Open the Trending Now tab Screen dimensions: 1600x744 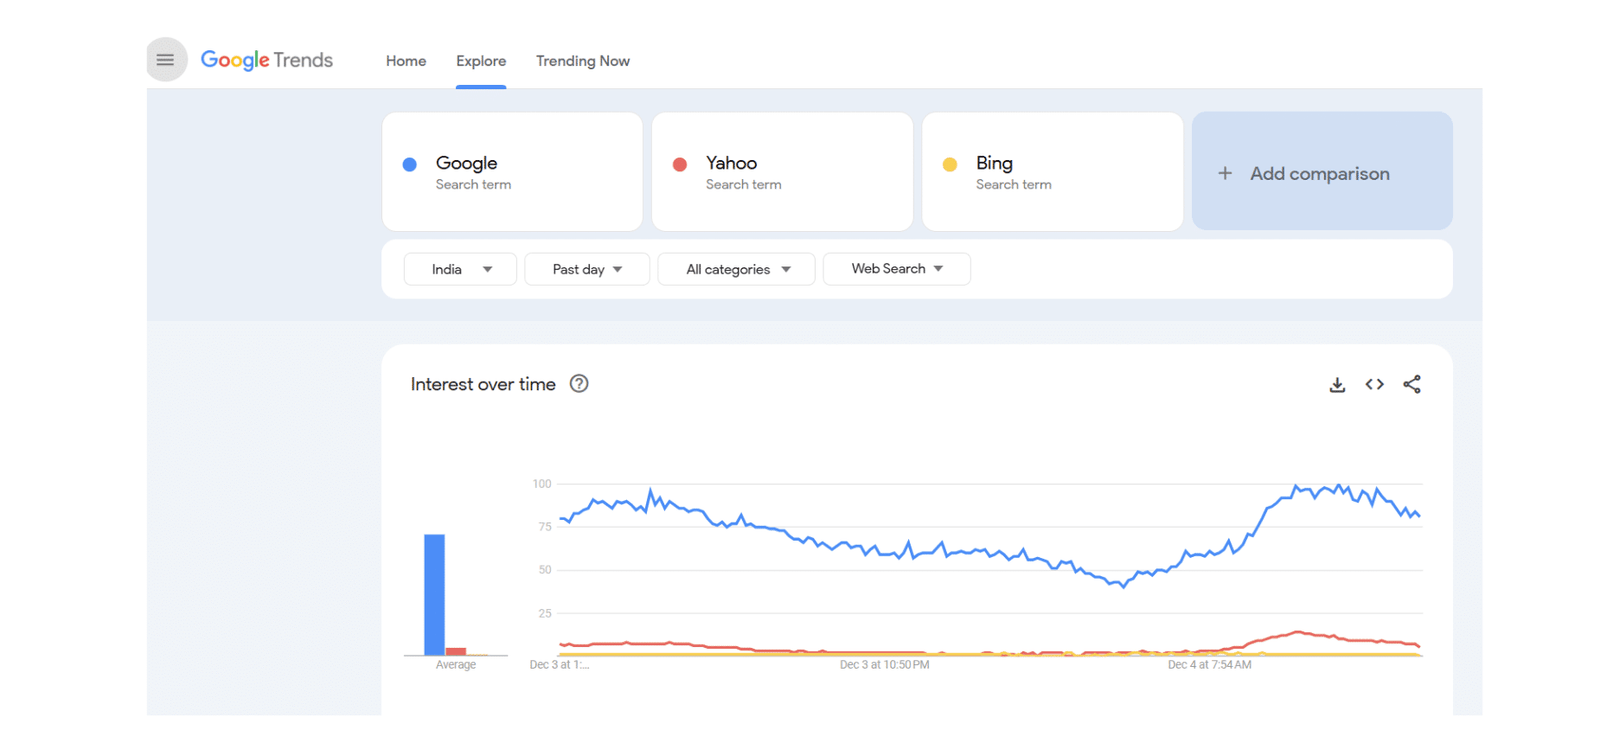click(583, 61)
